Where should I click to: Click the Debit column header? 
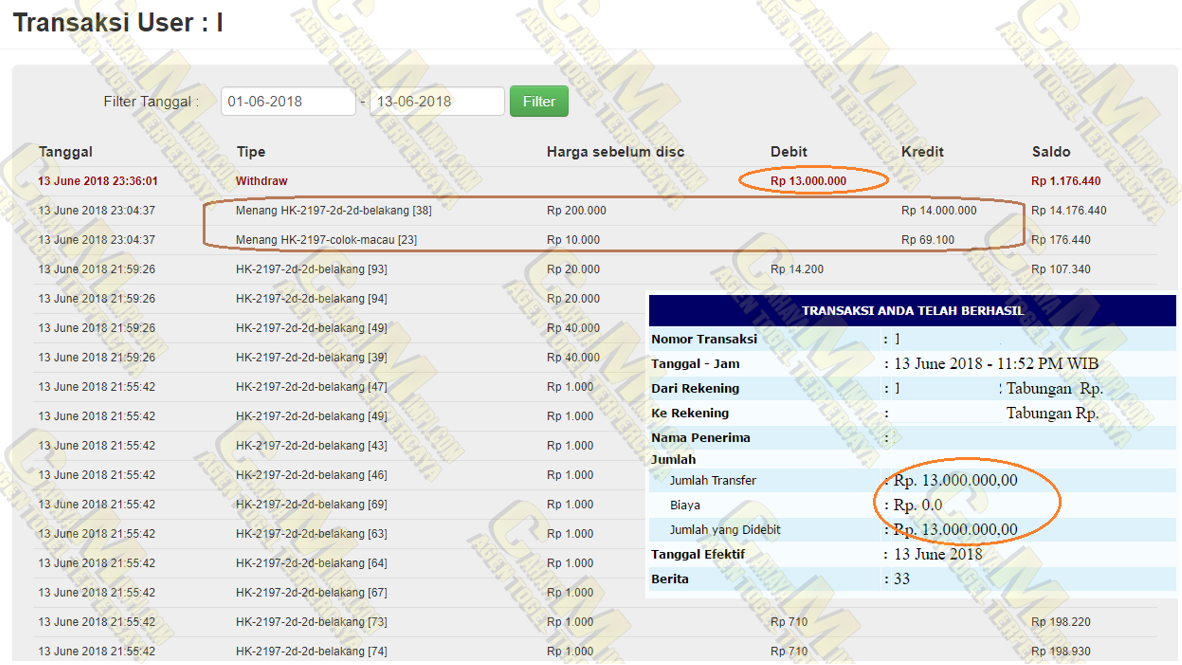coord(789,152)
